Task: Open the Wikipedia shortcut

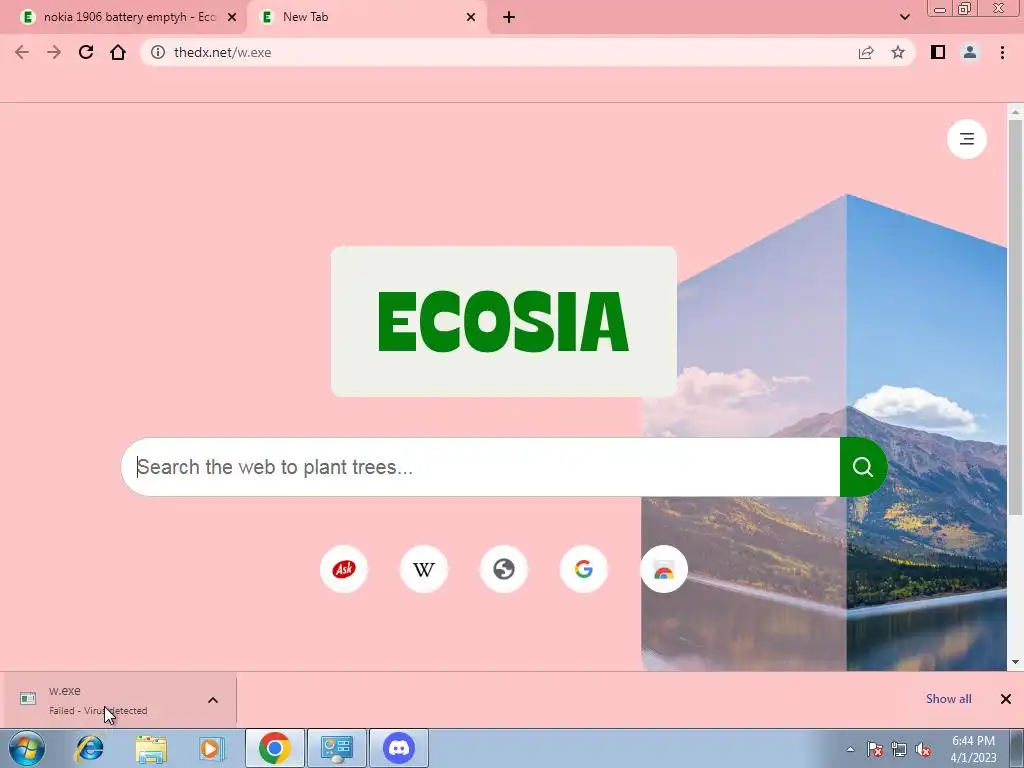Action: 424,569
